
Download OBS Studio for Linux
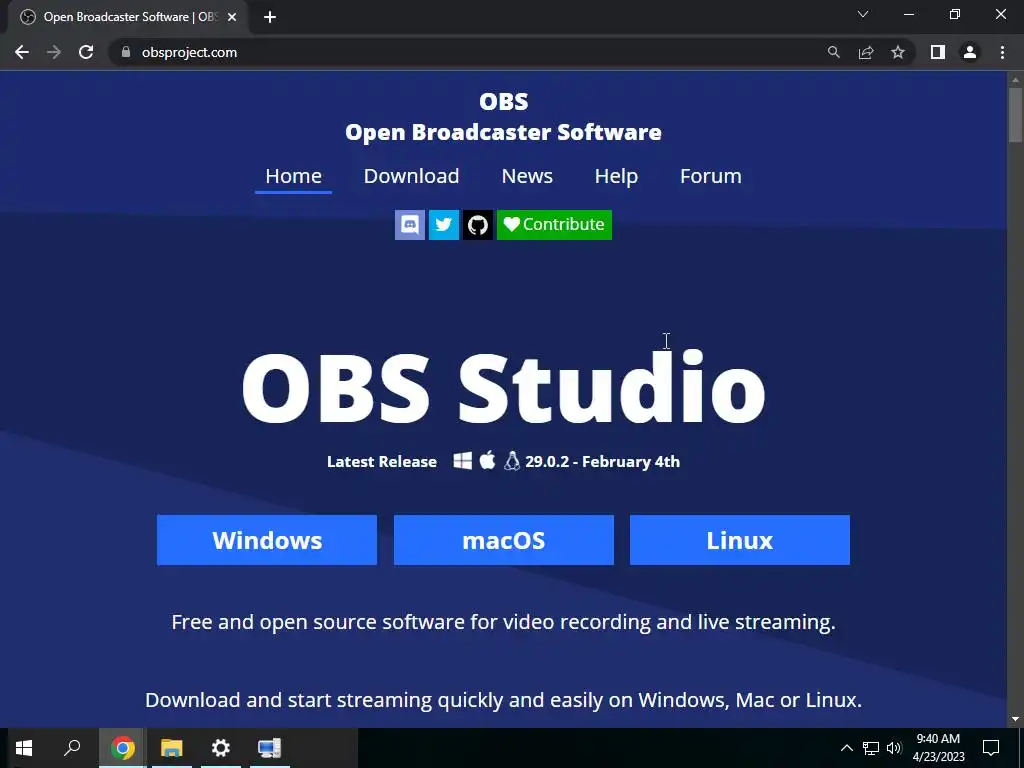pos(740,540)
